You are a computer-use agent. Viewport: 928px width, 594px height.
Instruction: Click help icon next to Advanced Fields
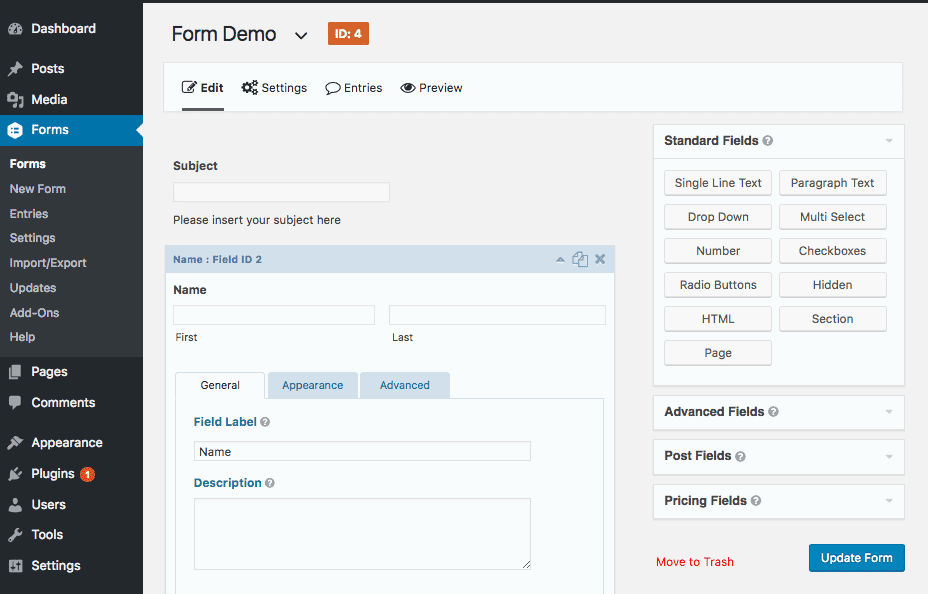773,412
